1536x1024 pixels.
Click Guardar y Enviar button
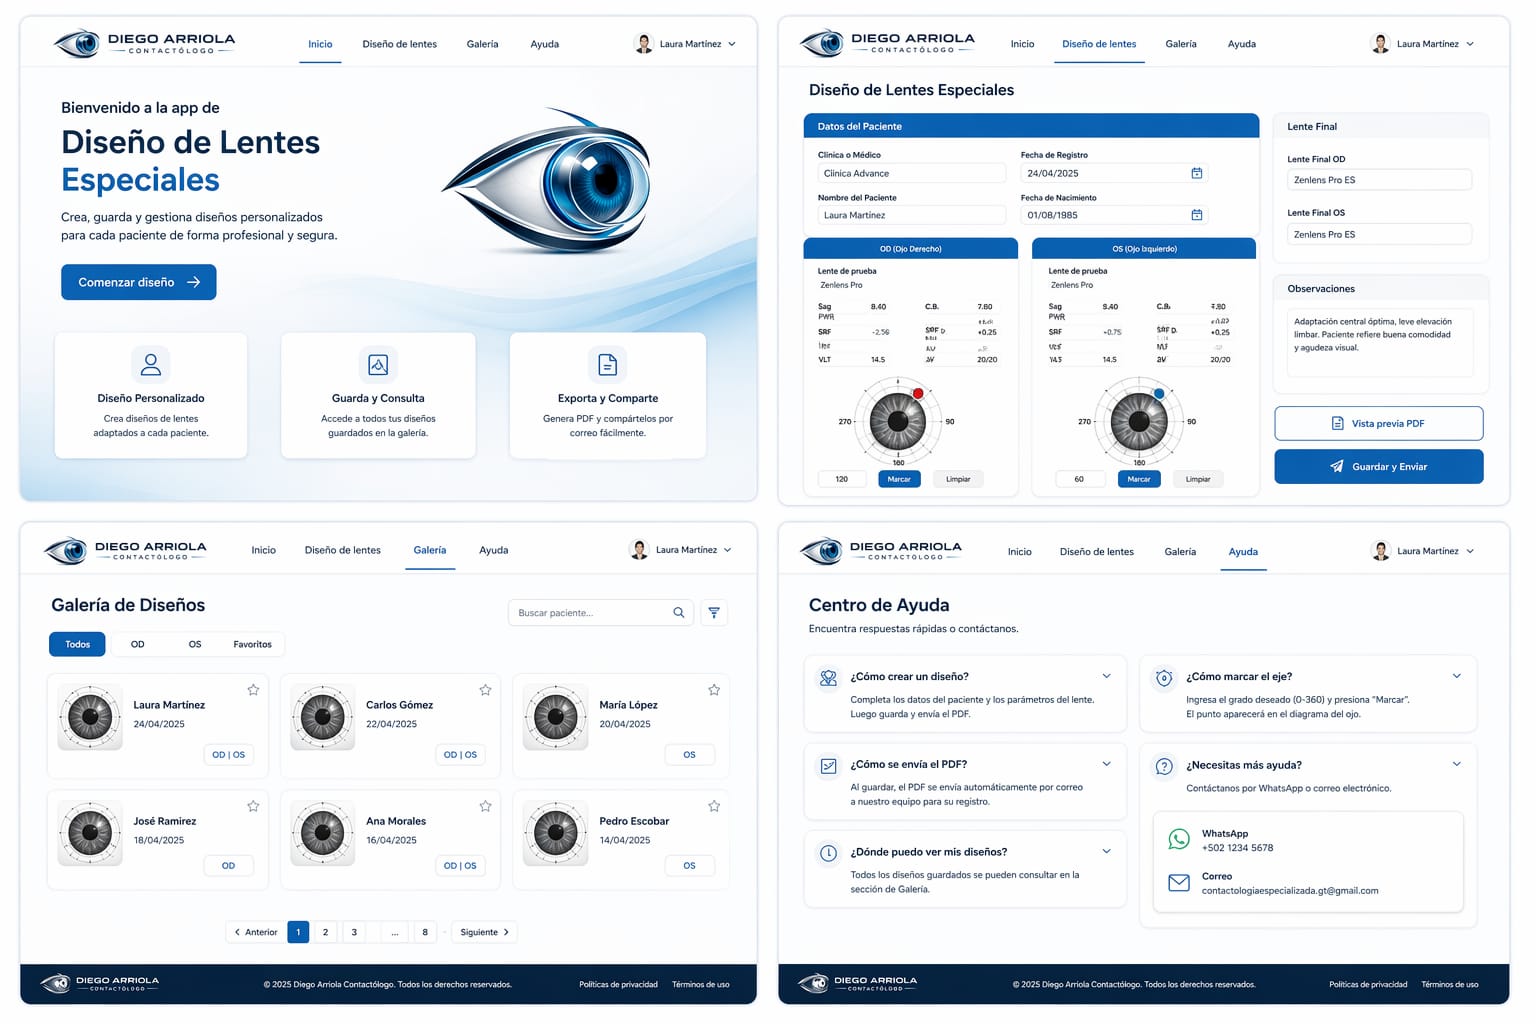coord(1378,466)
